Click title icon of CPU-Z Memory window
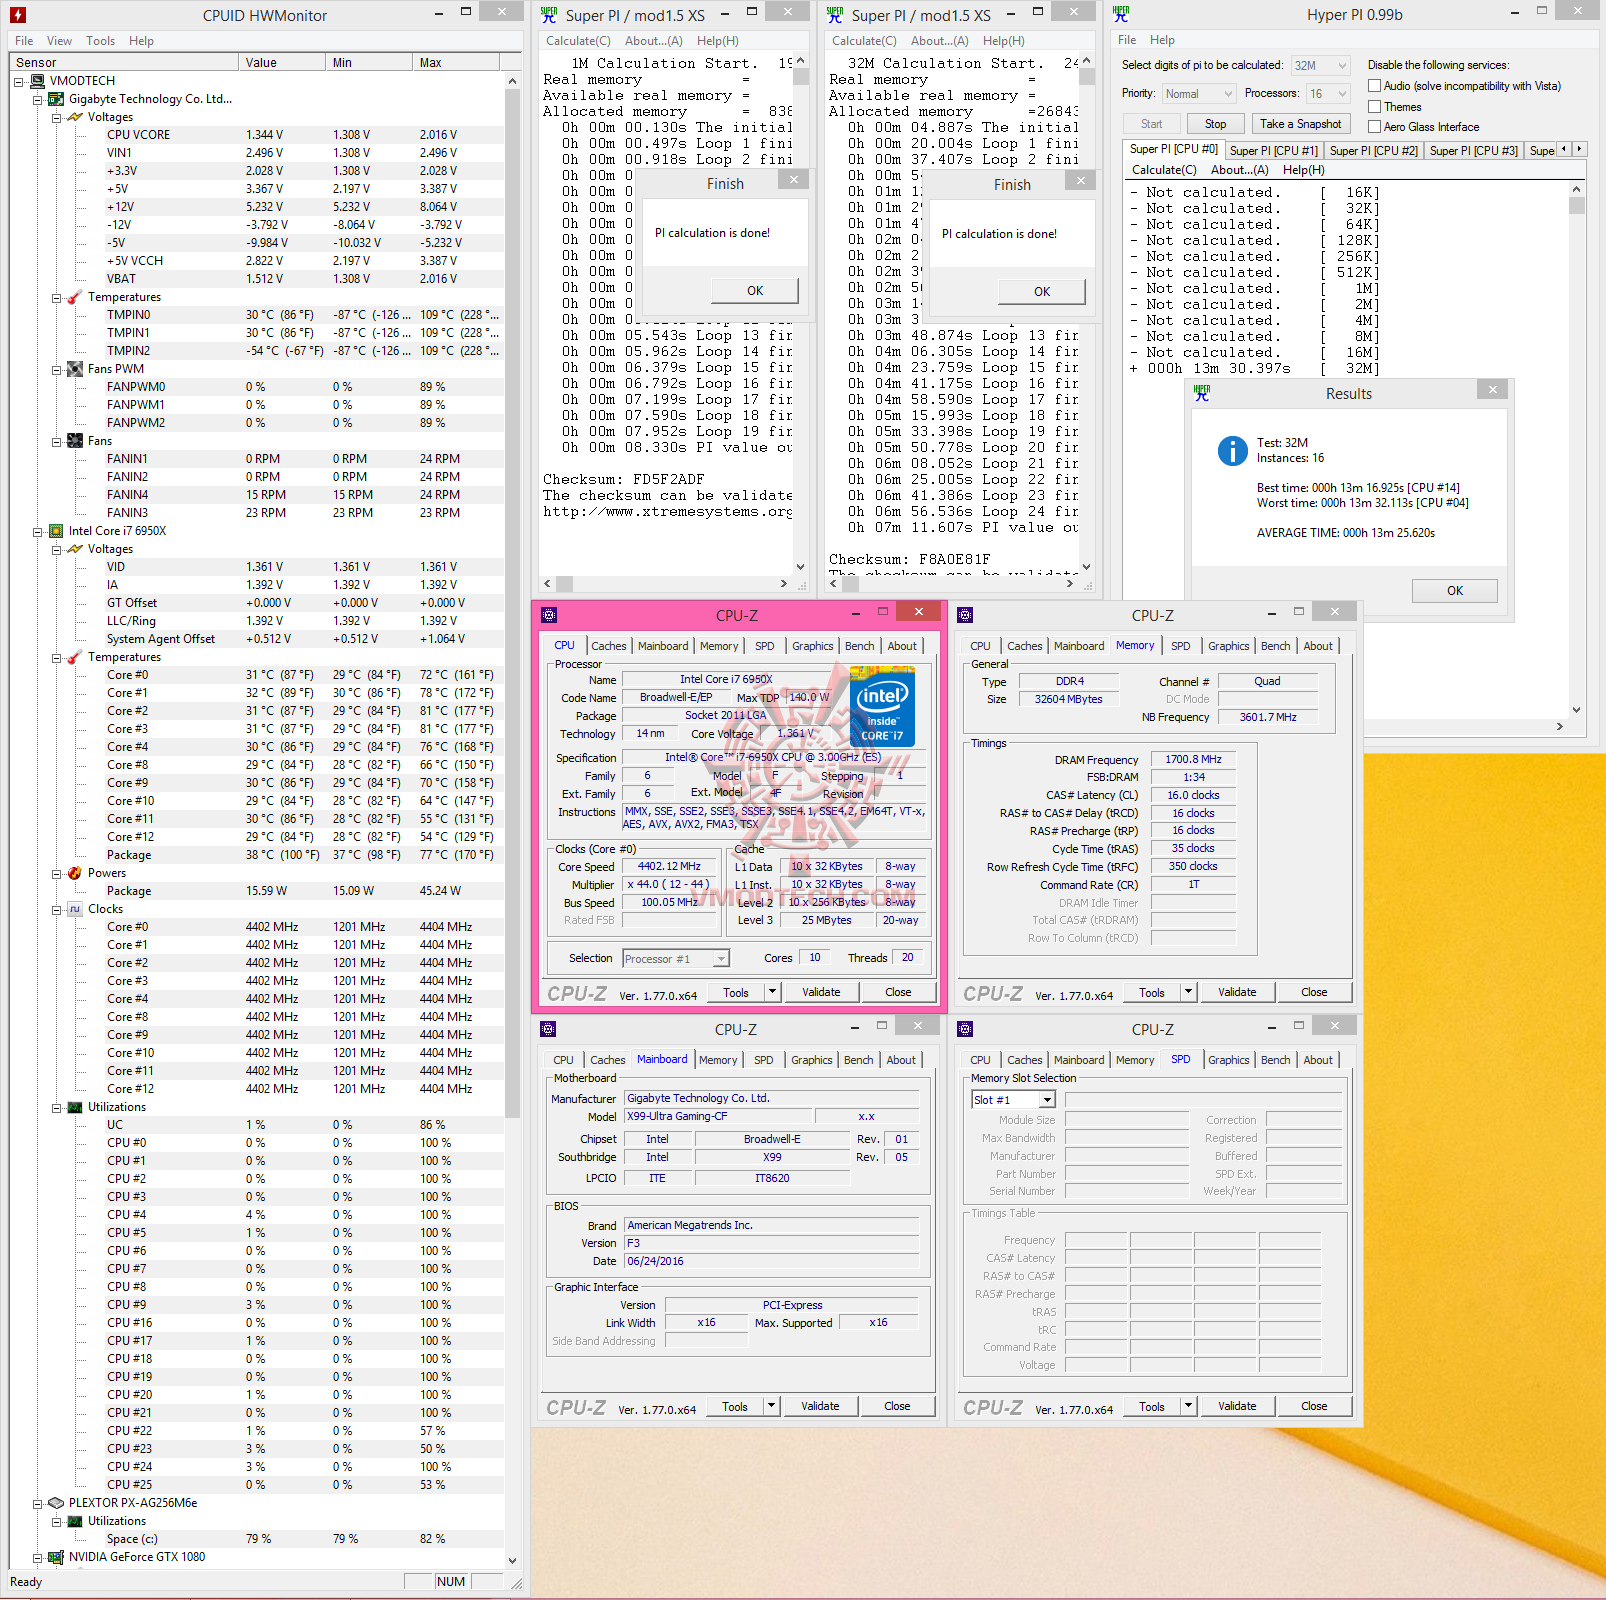This screenshot has height=1600, width=1606. click(x=965, y=615)
